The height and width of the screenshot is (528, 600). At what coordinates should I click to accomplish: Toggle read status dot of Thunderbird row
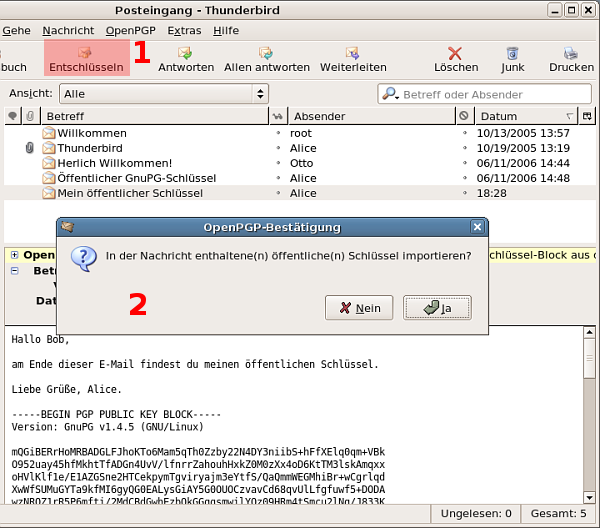[278, 148]
